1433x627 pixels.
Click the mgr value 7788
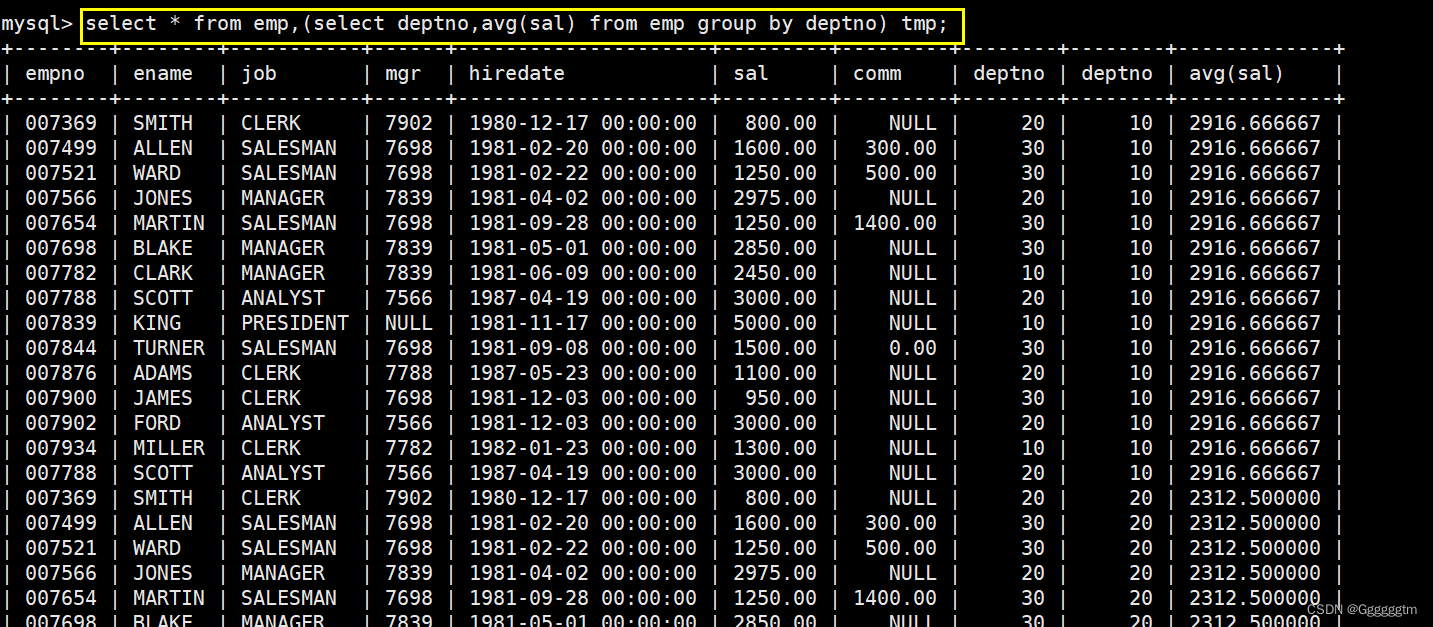409,373
